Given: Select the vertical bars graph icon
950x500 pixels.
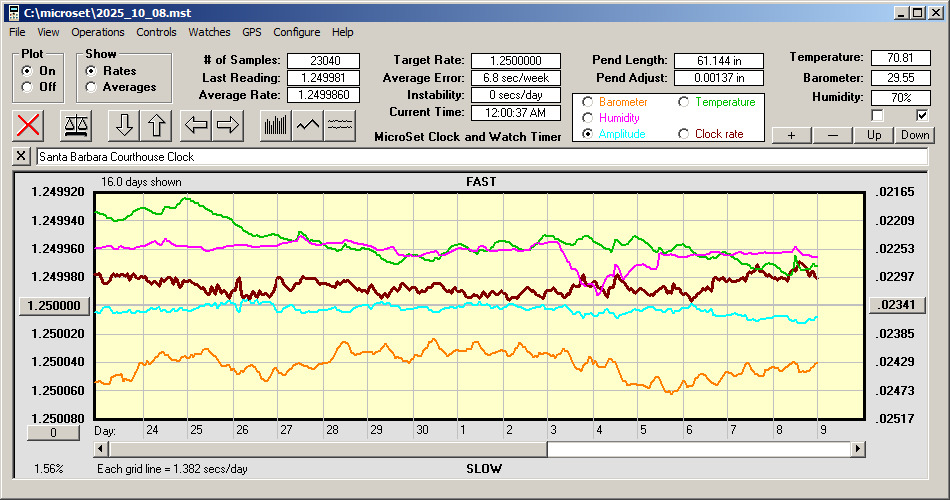Looking at the screenshot, I should point(275,125).
